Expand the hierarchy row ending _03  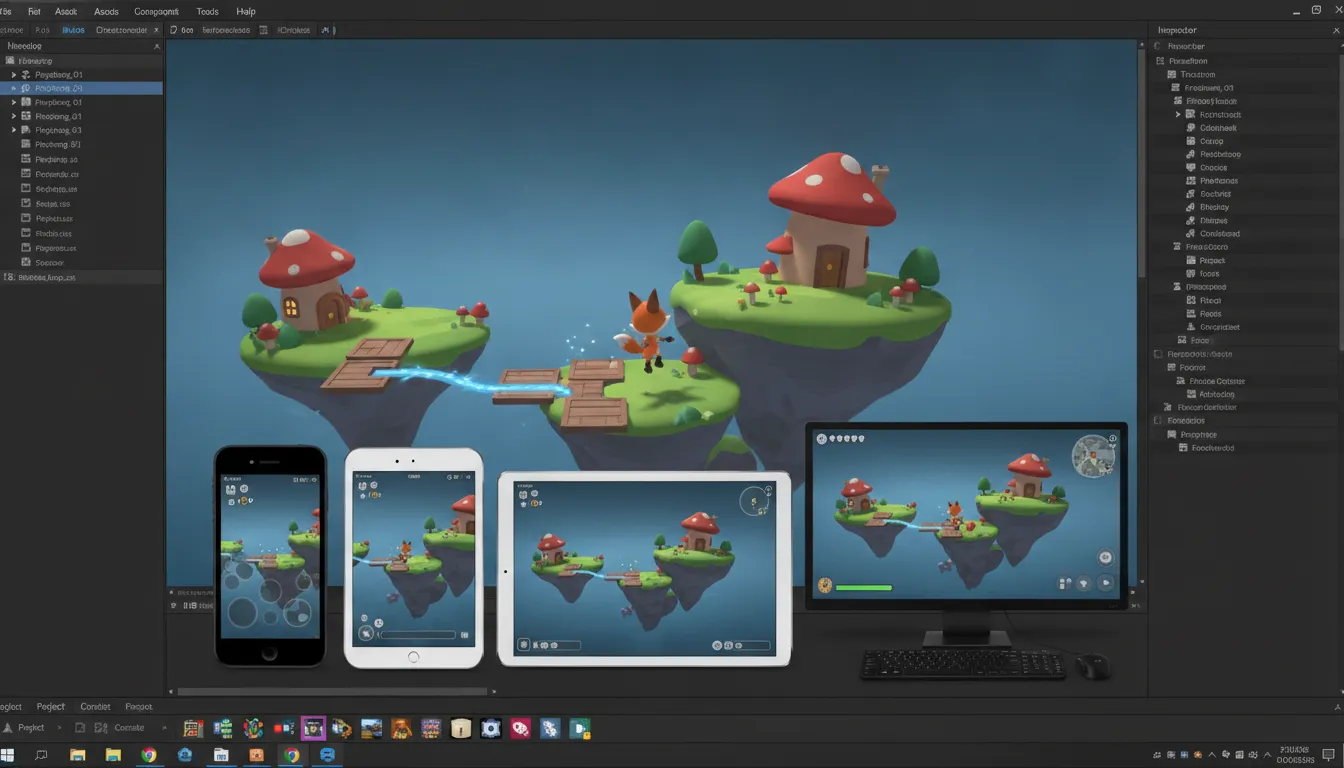click(x=14, y=130)
